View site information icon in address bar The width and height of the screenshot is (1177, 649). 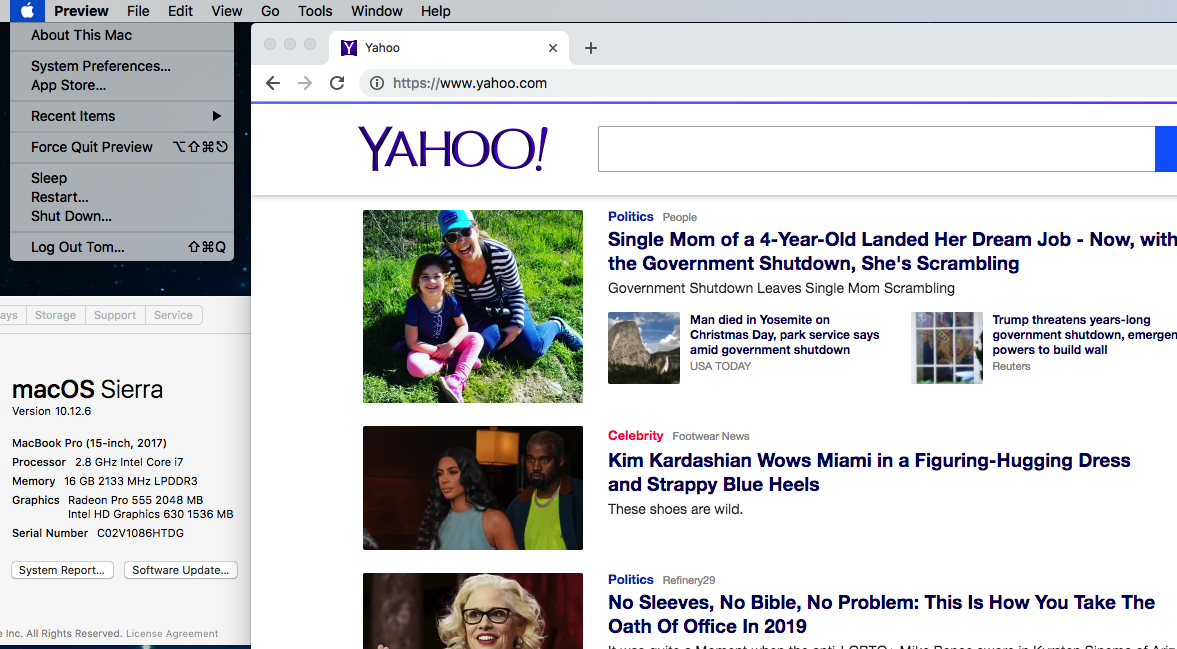(x=377, y=83)
